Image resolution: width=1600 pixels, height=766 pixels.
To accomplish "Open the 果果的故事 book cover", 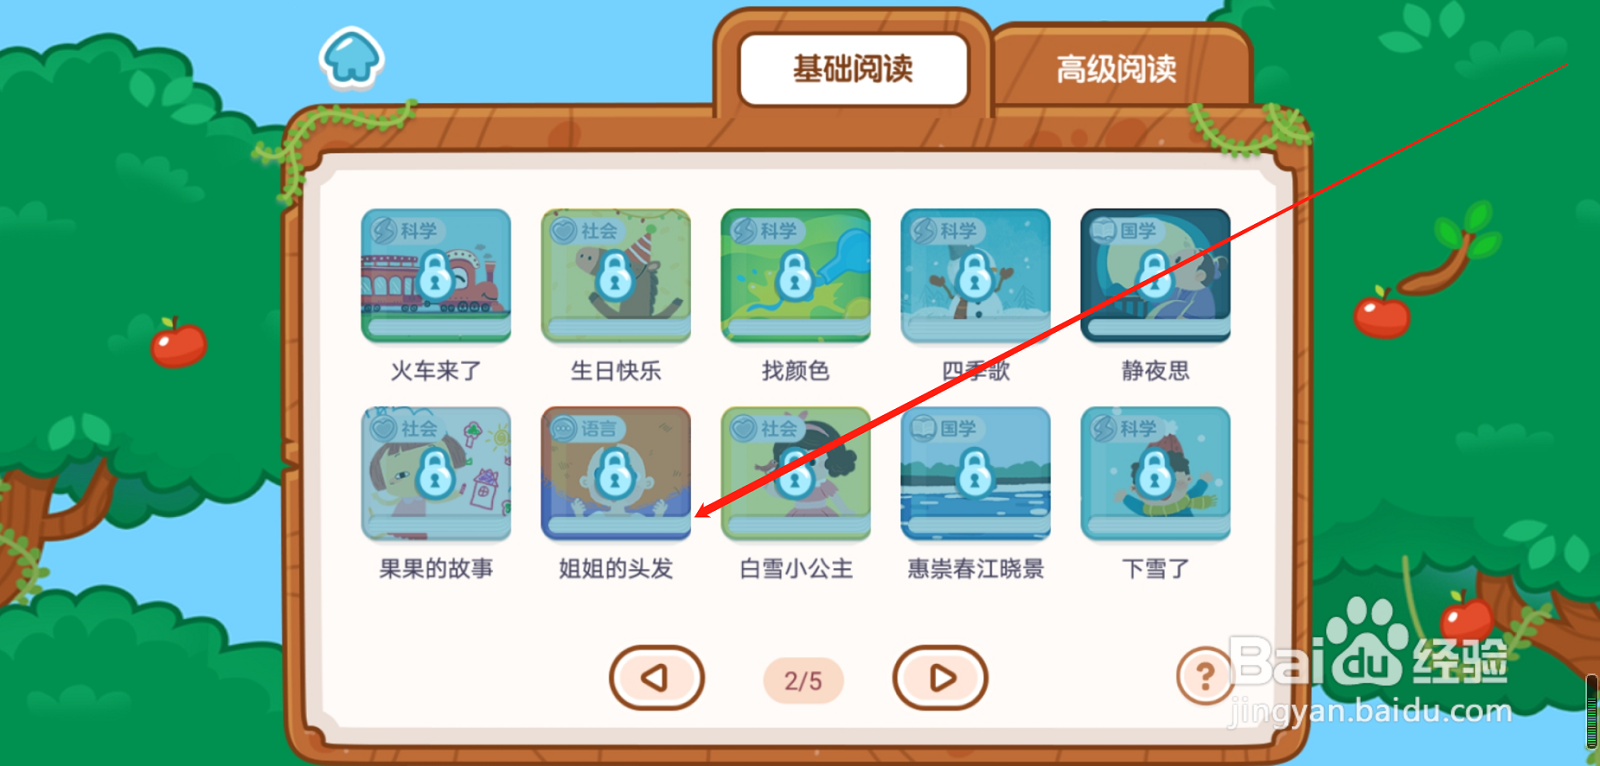I will point(436,473).
